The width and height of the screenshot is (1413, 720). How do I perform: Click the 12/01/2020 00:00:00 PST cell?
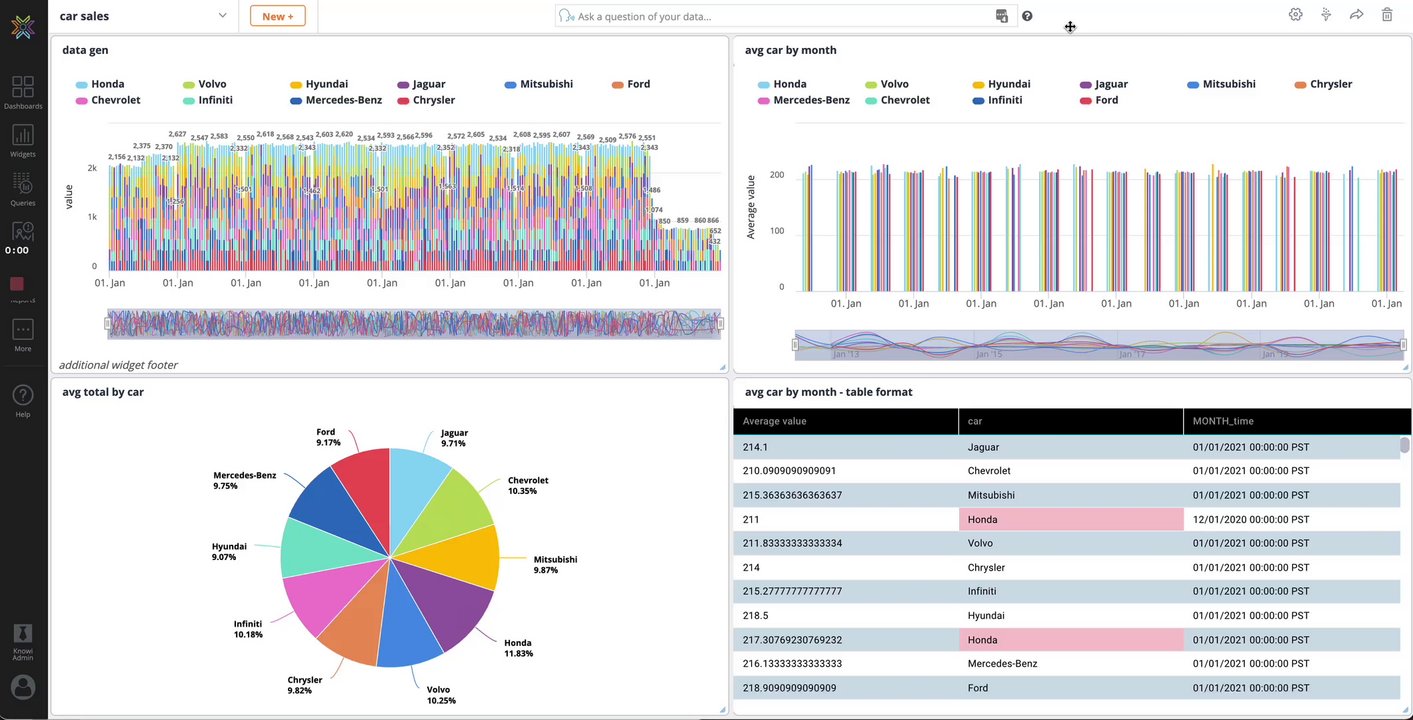1291,519
